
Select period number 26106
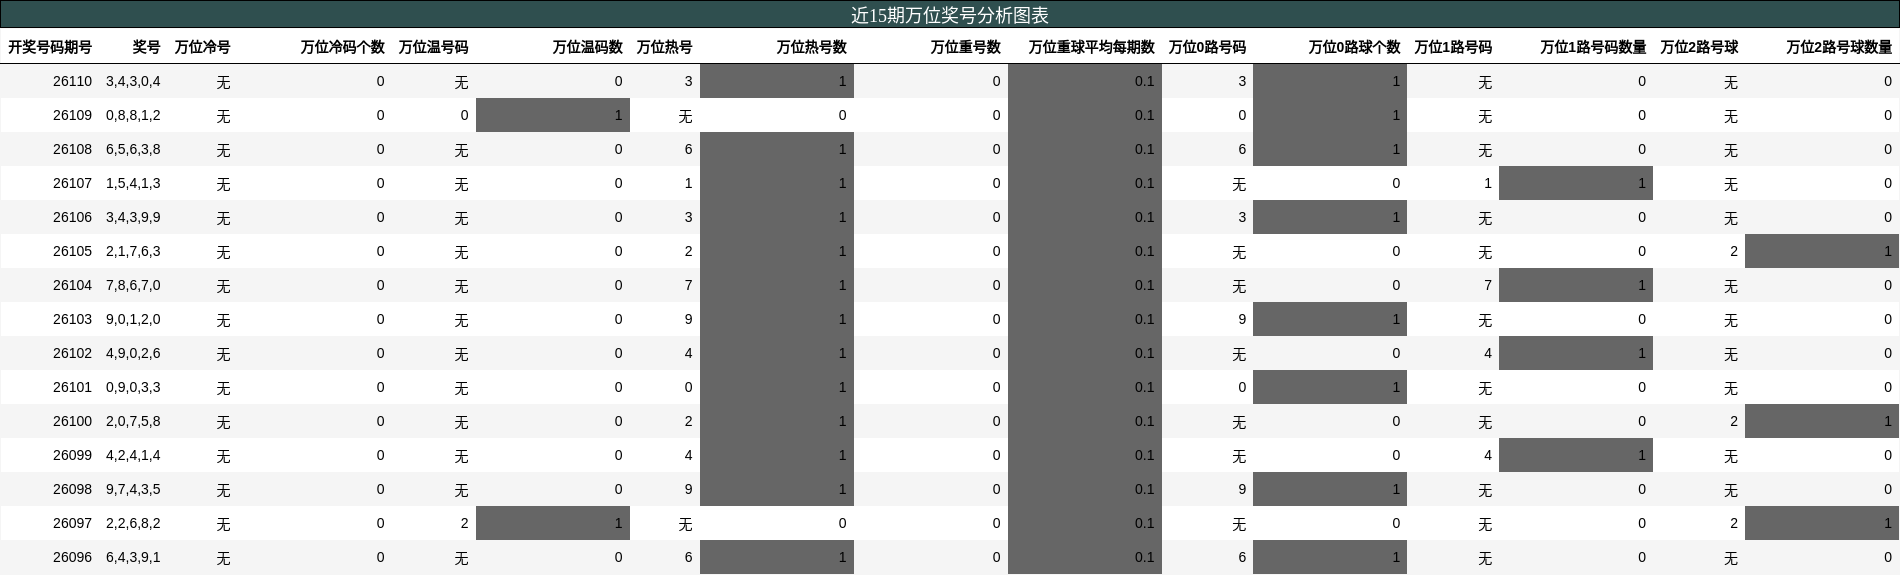pyautogui.click(x=72, y=217)
